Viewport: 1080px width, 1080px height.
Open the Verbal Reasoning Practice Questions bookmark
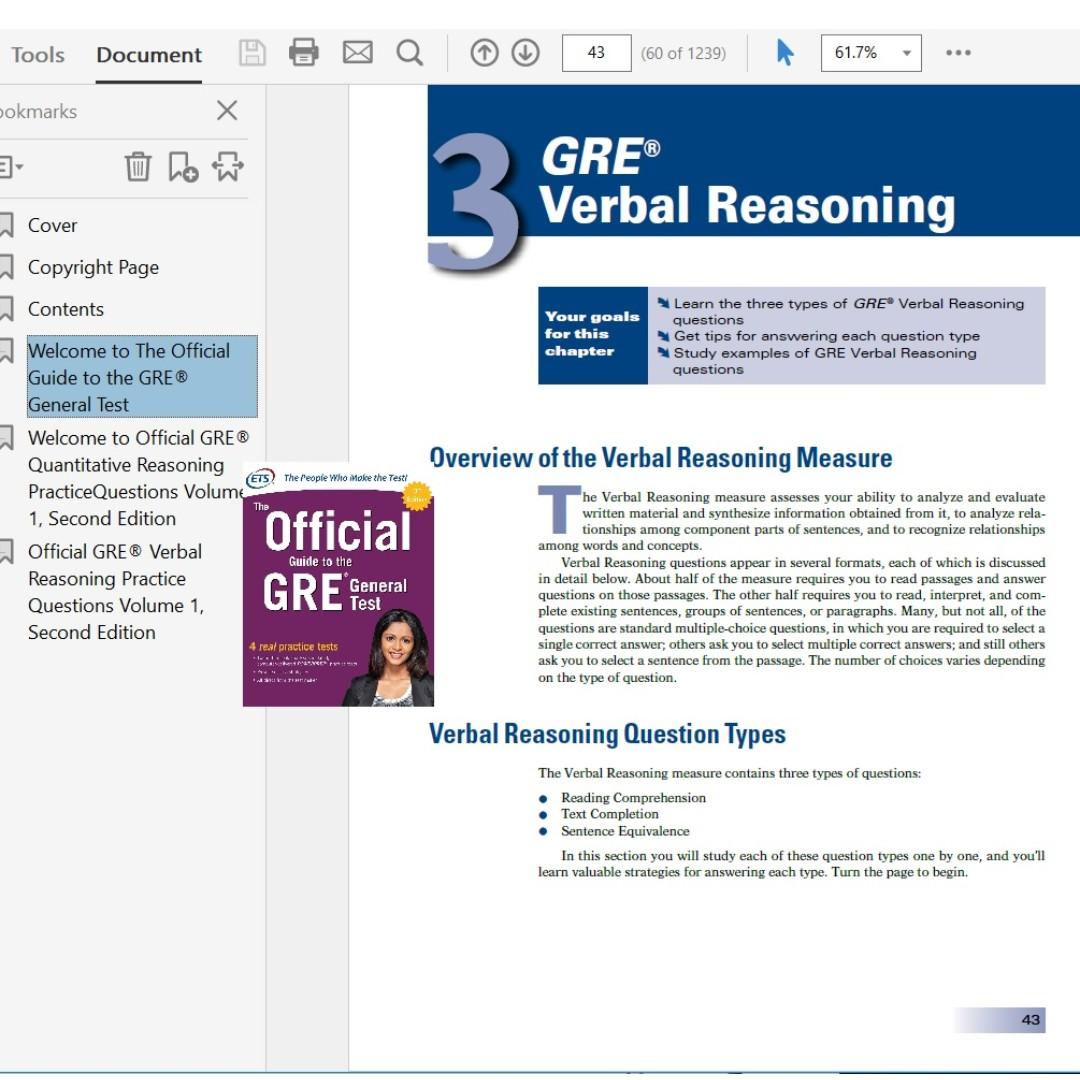(116, 592)
